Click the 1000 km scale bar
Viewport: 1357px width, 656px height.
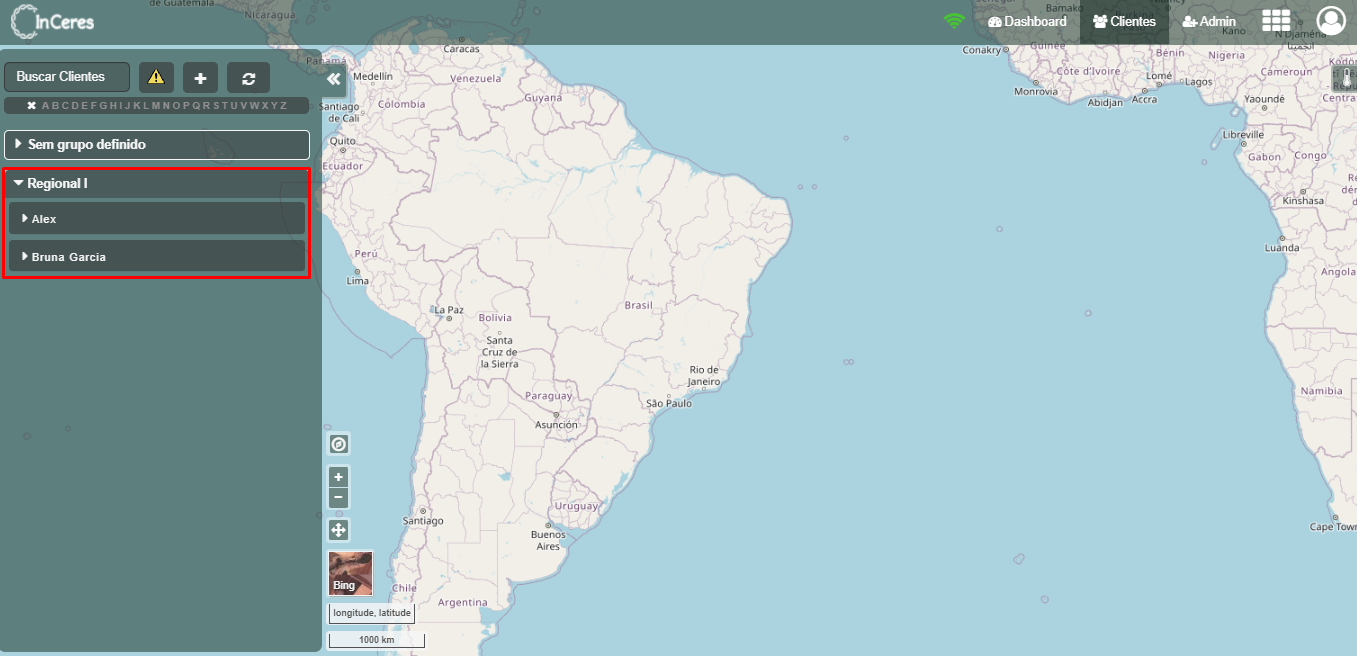click(x=377, y=640)
